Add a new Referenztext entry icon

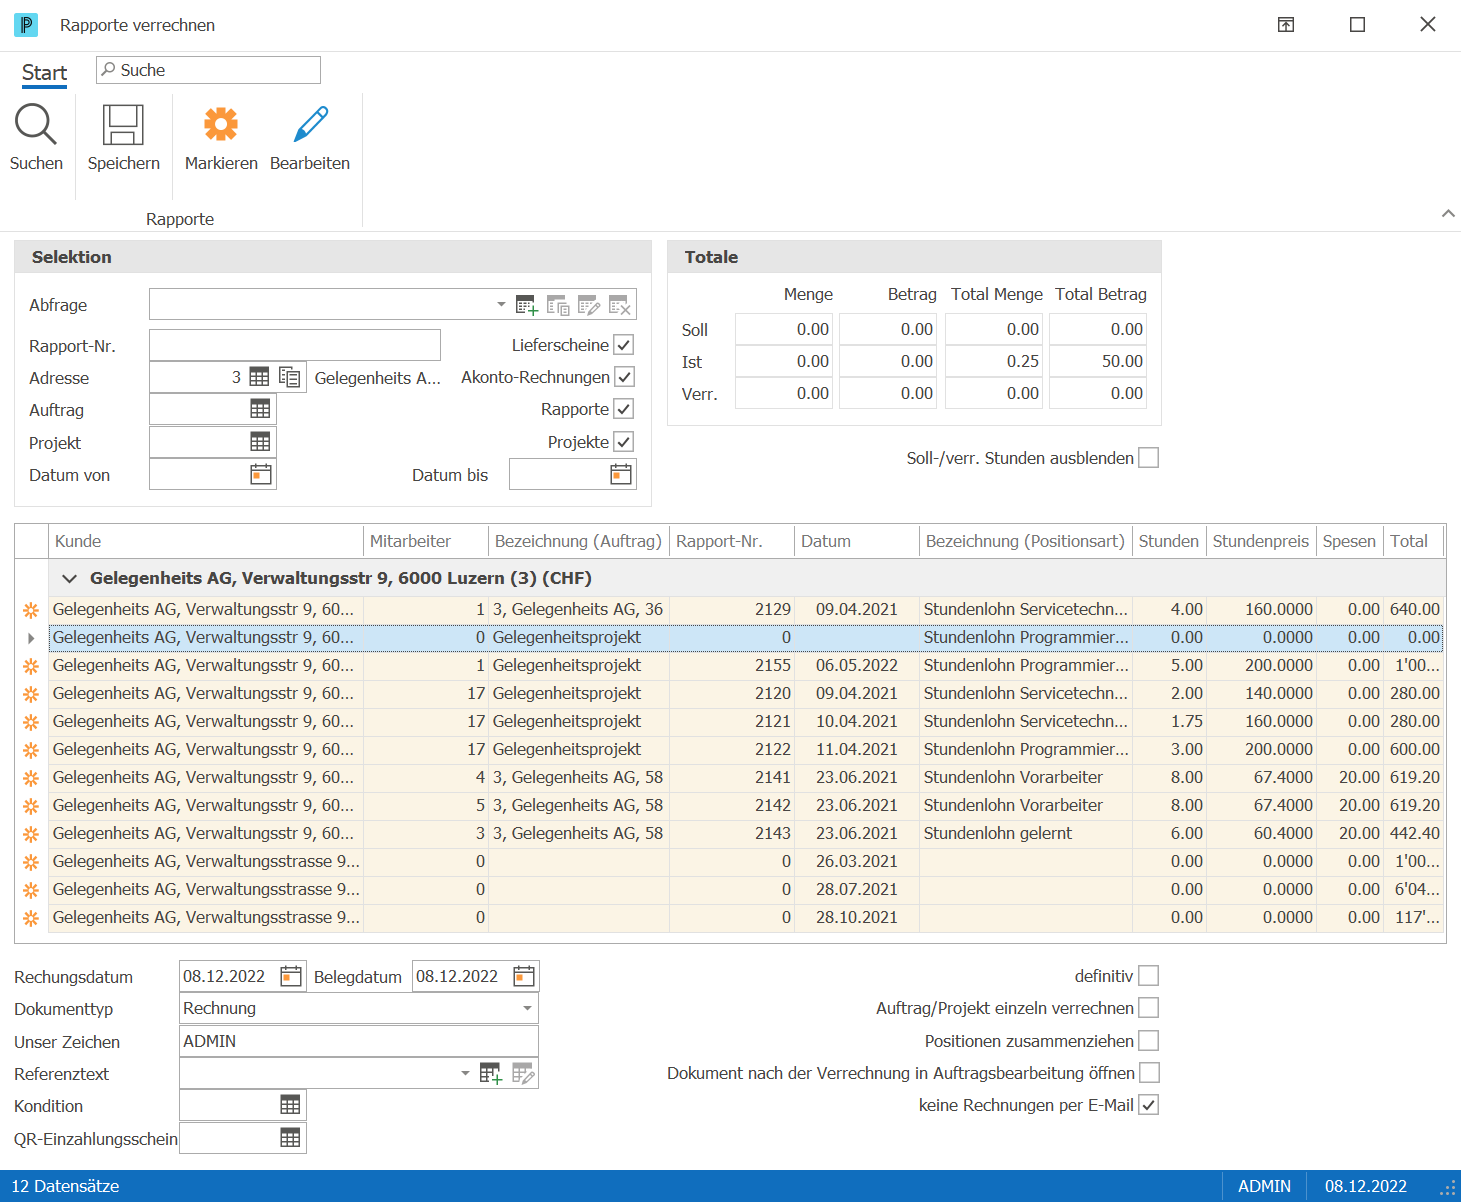490,1073
